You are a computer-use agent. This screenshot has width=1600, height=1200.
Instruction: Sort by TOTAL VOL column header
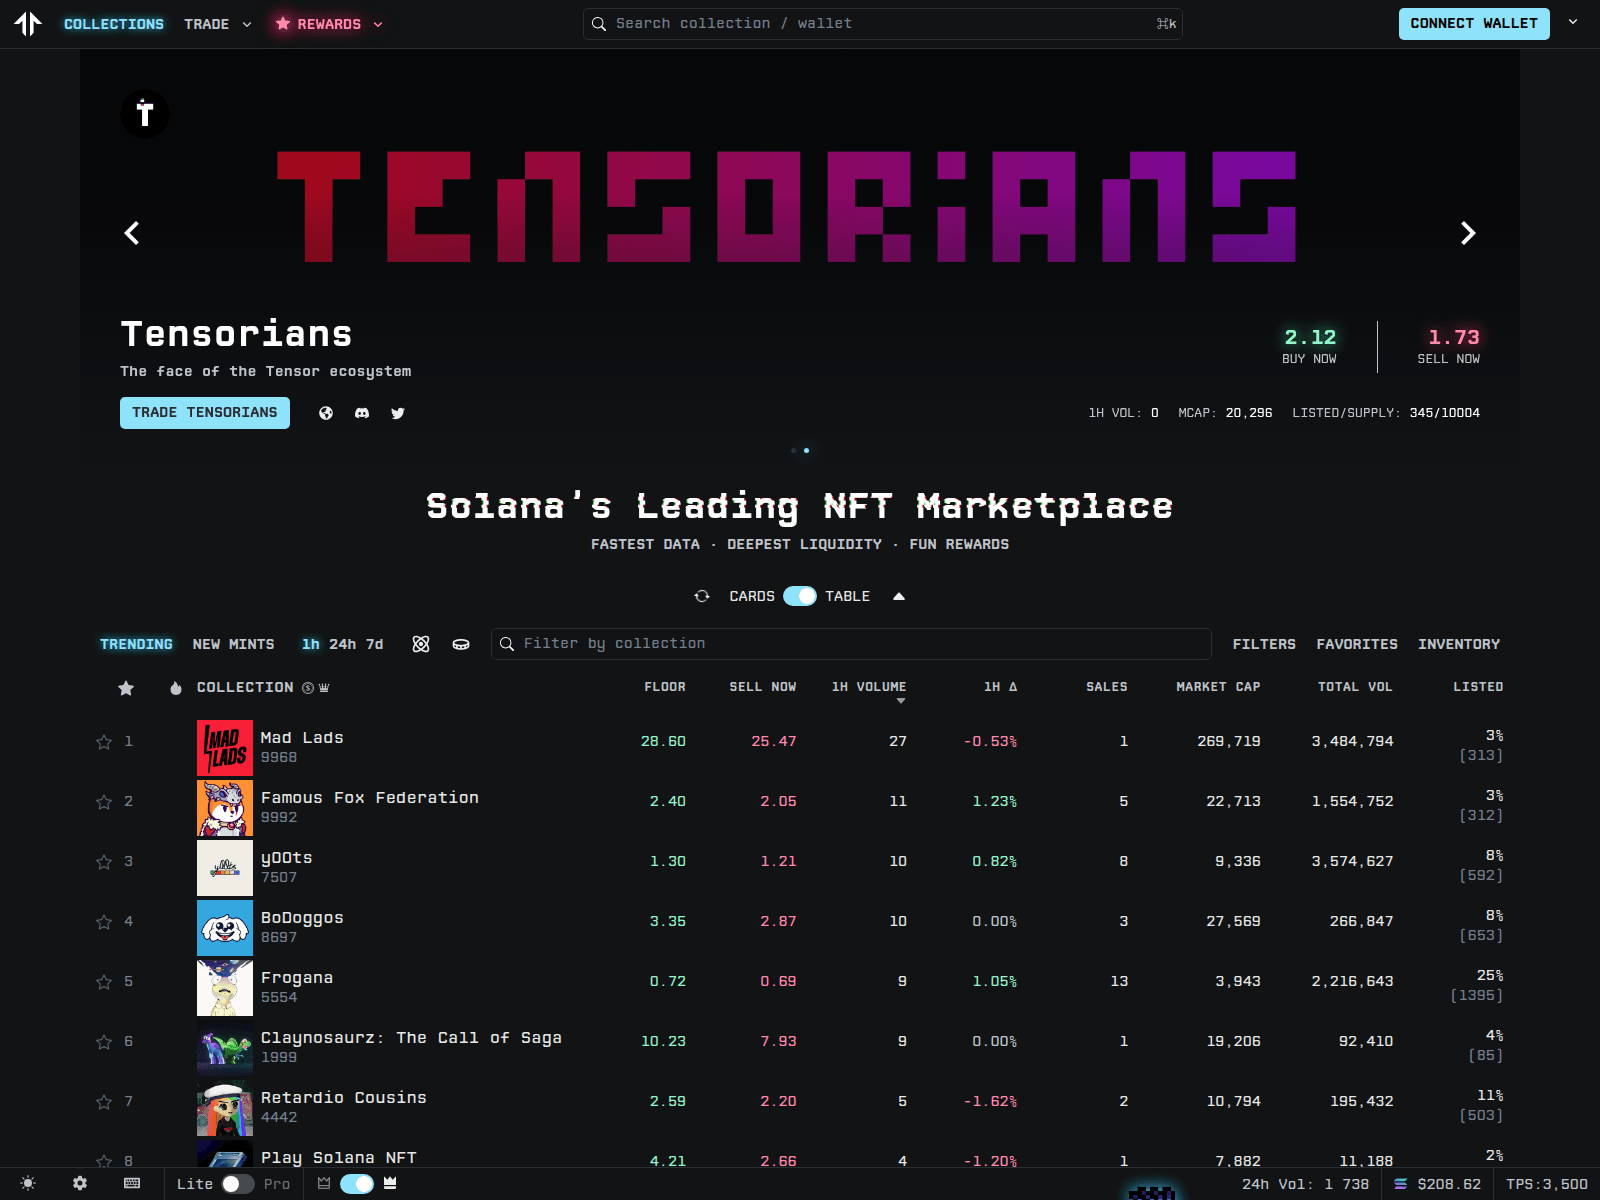point(1355,687)
